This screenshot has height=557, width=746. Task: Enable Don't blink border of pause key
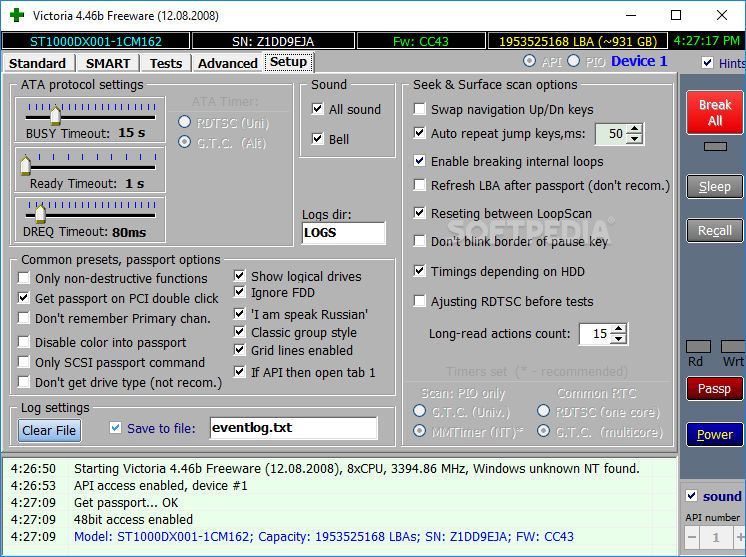pos(419,241)
